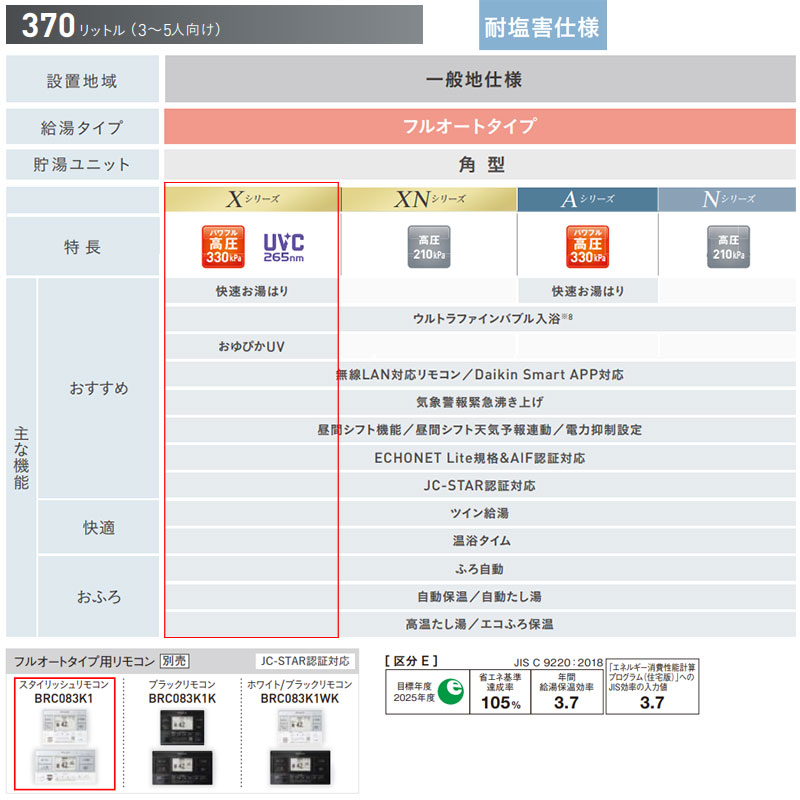Click the 370リットル capacity title banner
Image resolution: width=800 pixels, height=800 pixels.
pos(214,24)
